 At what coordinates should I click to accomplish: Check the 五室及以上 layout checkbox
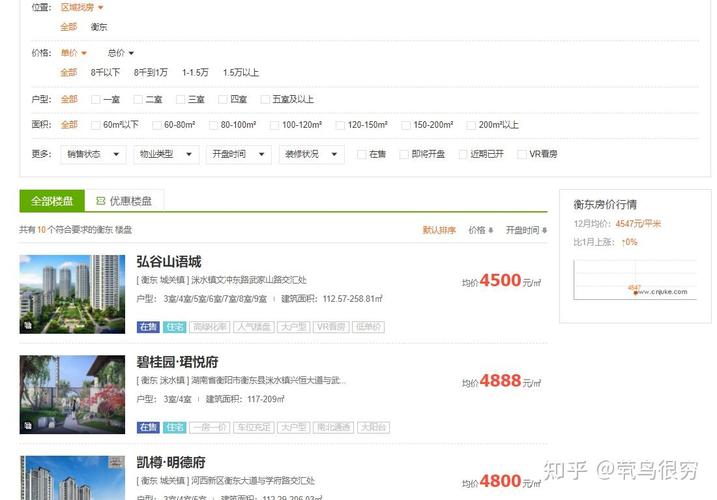pyautogui.click(x=265, y=99)
